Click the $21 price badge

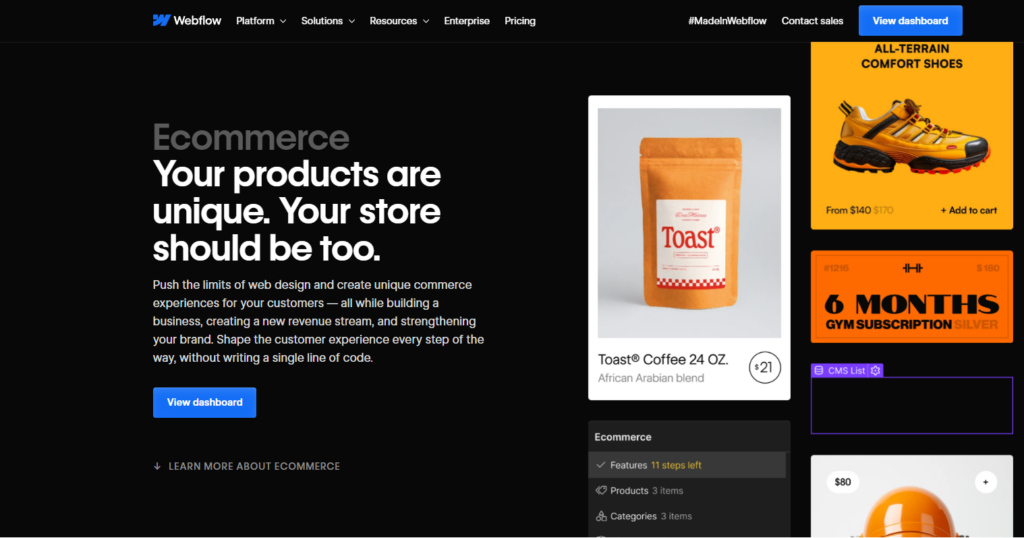(765, 368)
